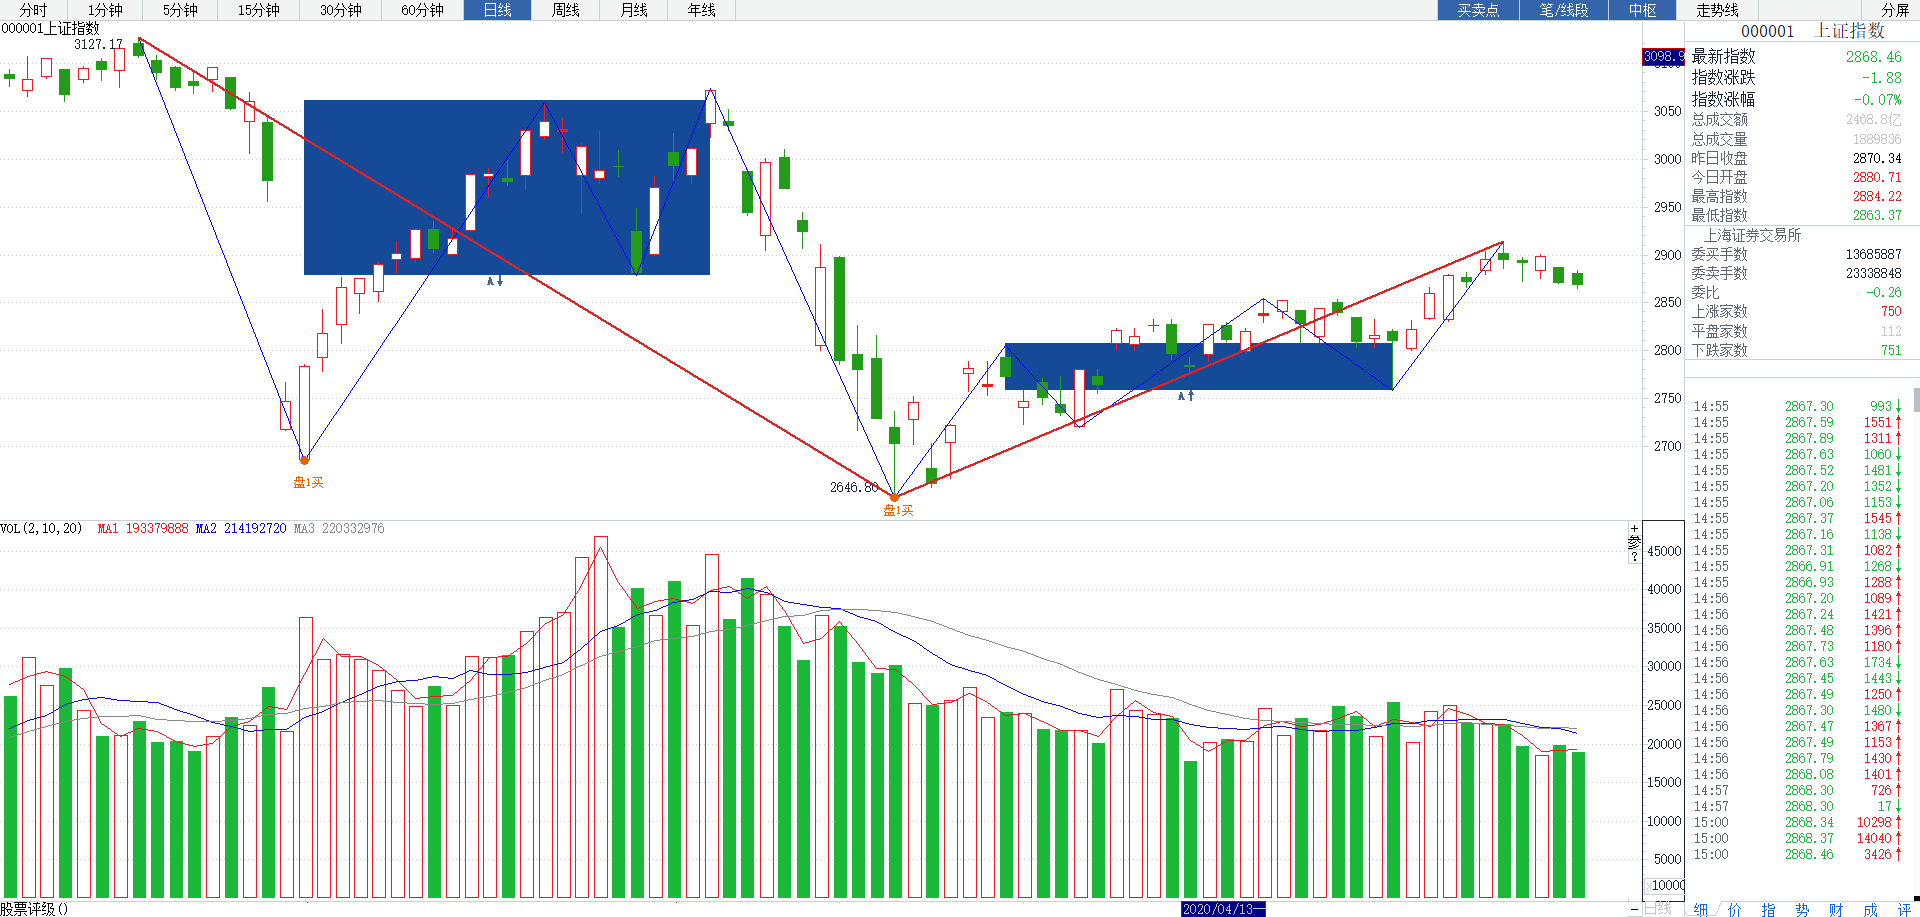The width and height of the screenshot is (1920, 917).
Task: Click the minus icon beside the 日线 label at the bottom
Action: [1635, 909]
